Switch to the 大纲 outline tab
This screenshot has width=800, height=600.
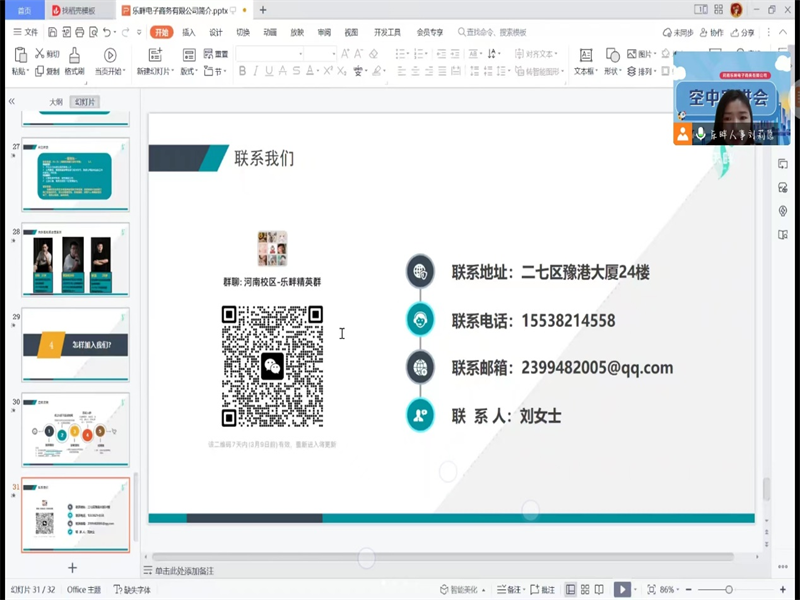point(56,102)
